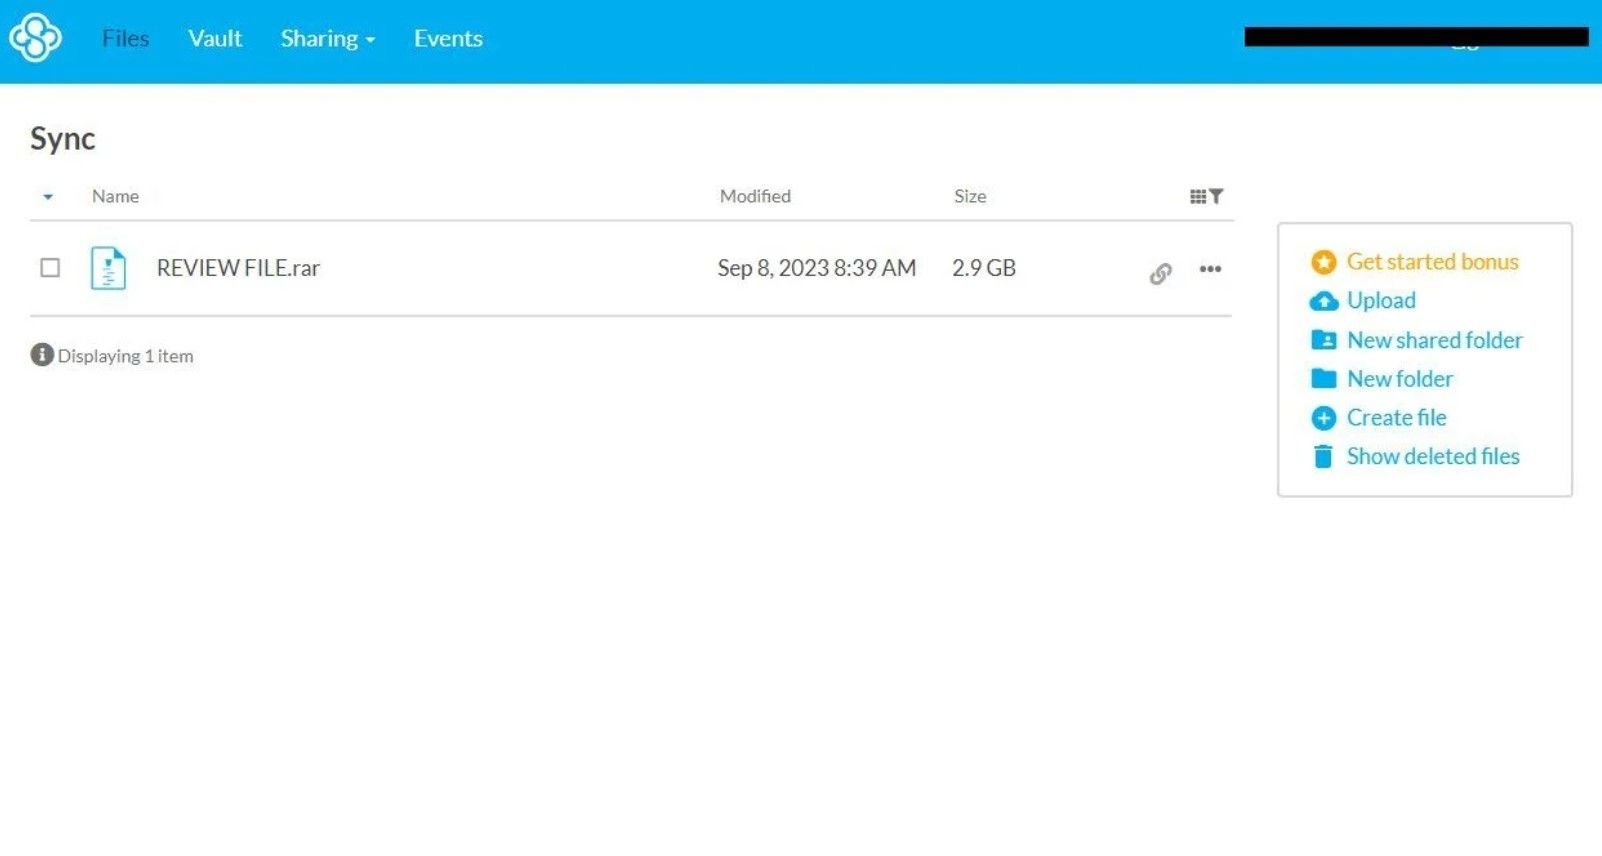Sort the list by Modified column
The image size is (1602, 856).
(x=755, y=196)
